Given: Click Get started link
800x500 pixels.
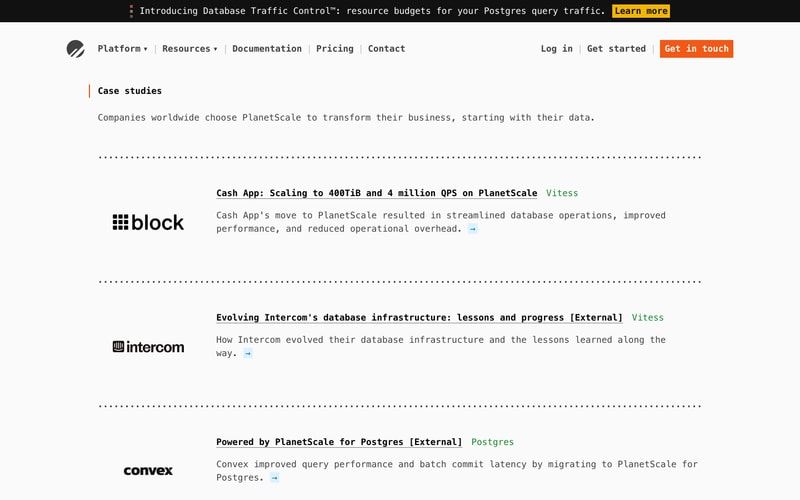Looking at the screenshot, I should click(x=616, y=49).
